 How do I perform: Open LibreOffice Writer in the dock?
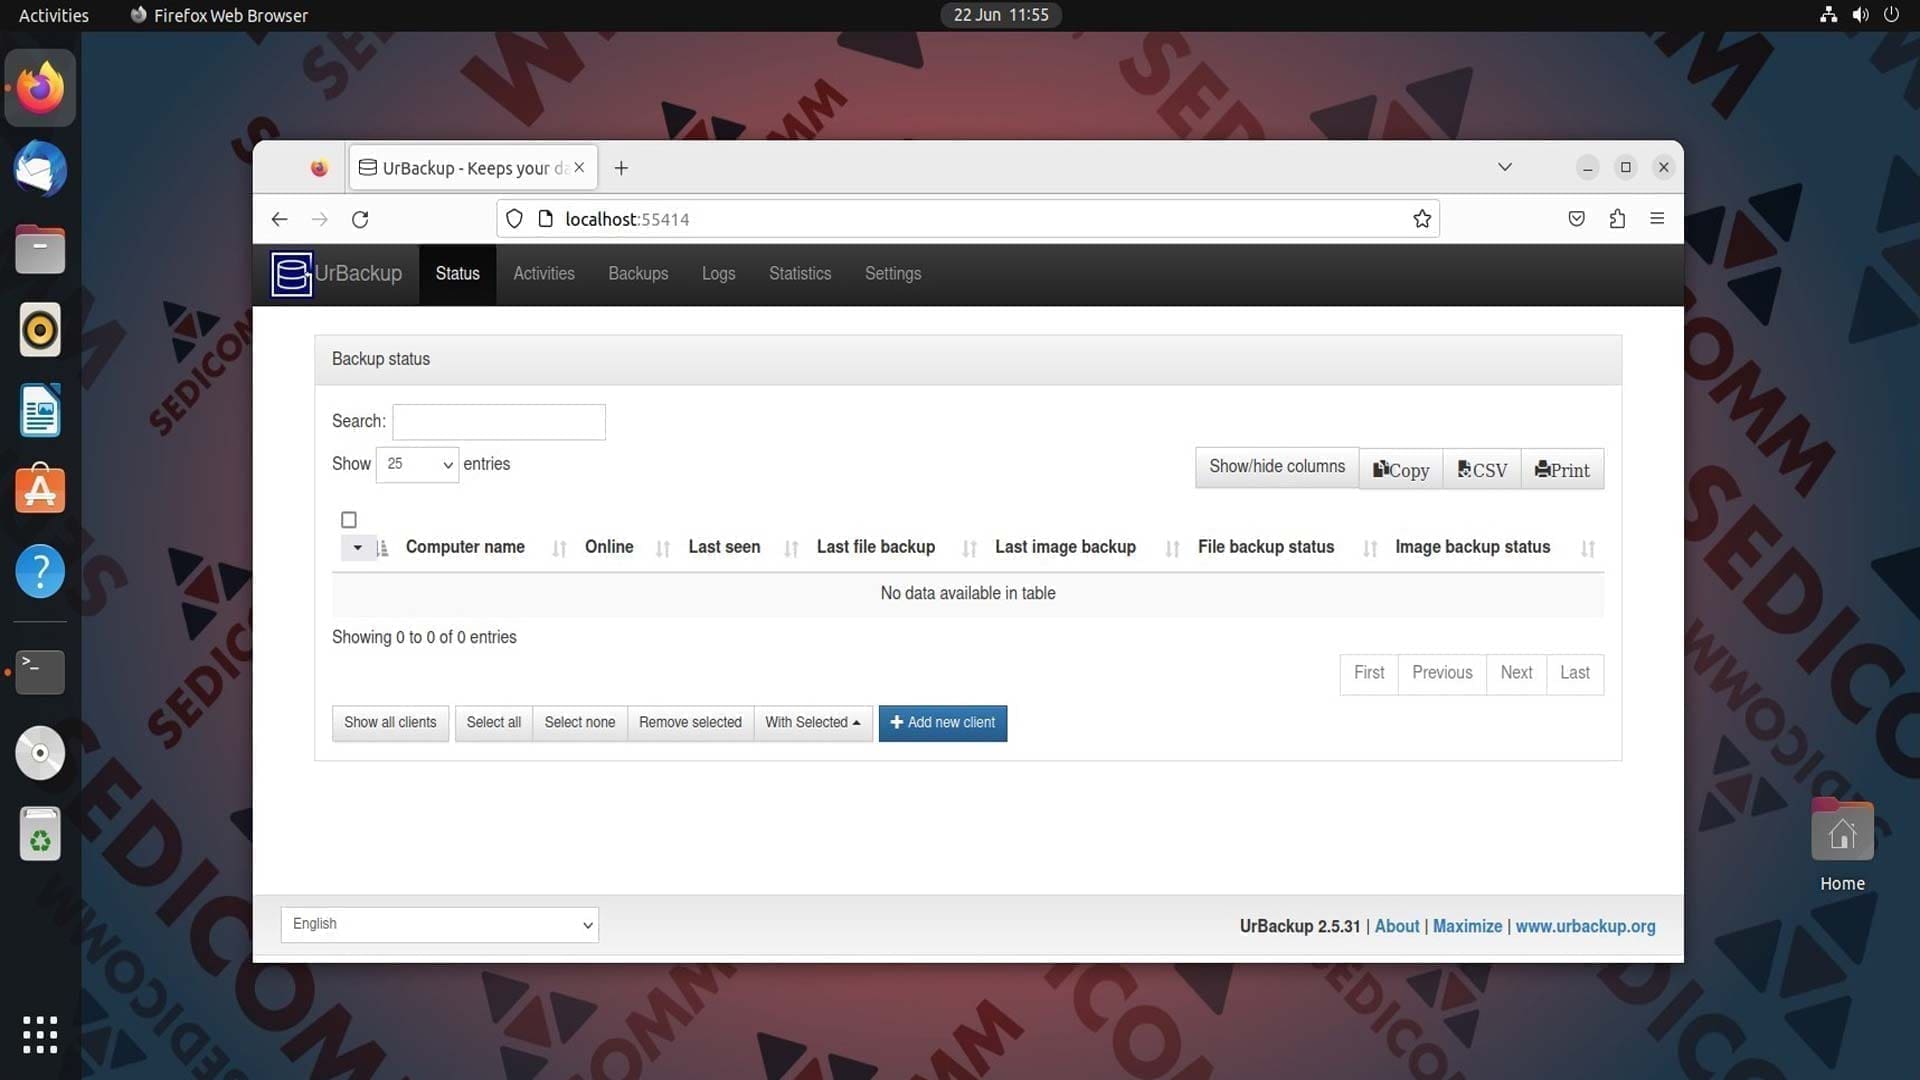pos(40,410)
